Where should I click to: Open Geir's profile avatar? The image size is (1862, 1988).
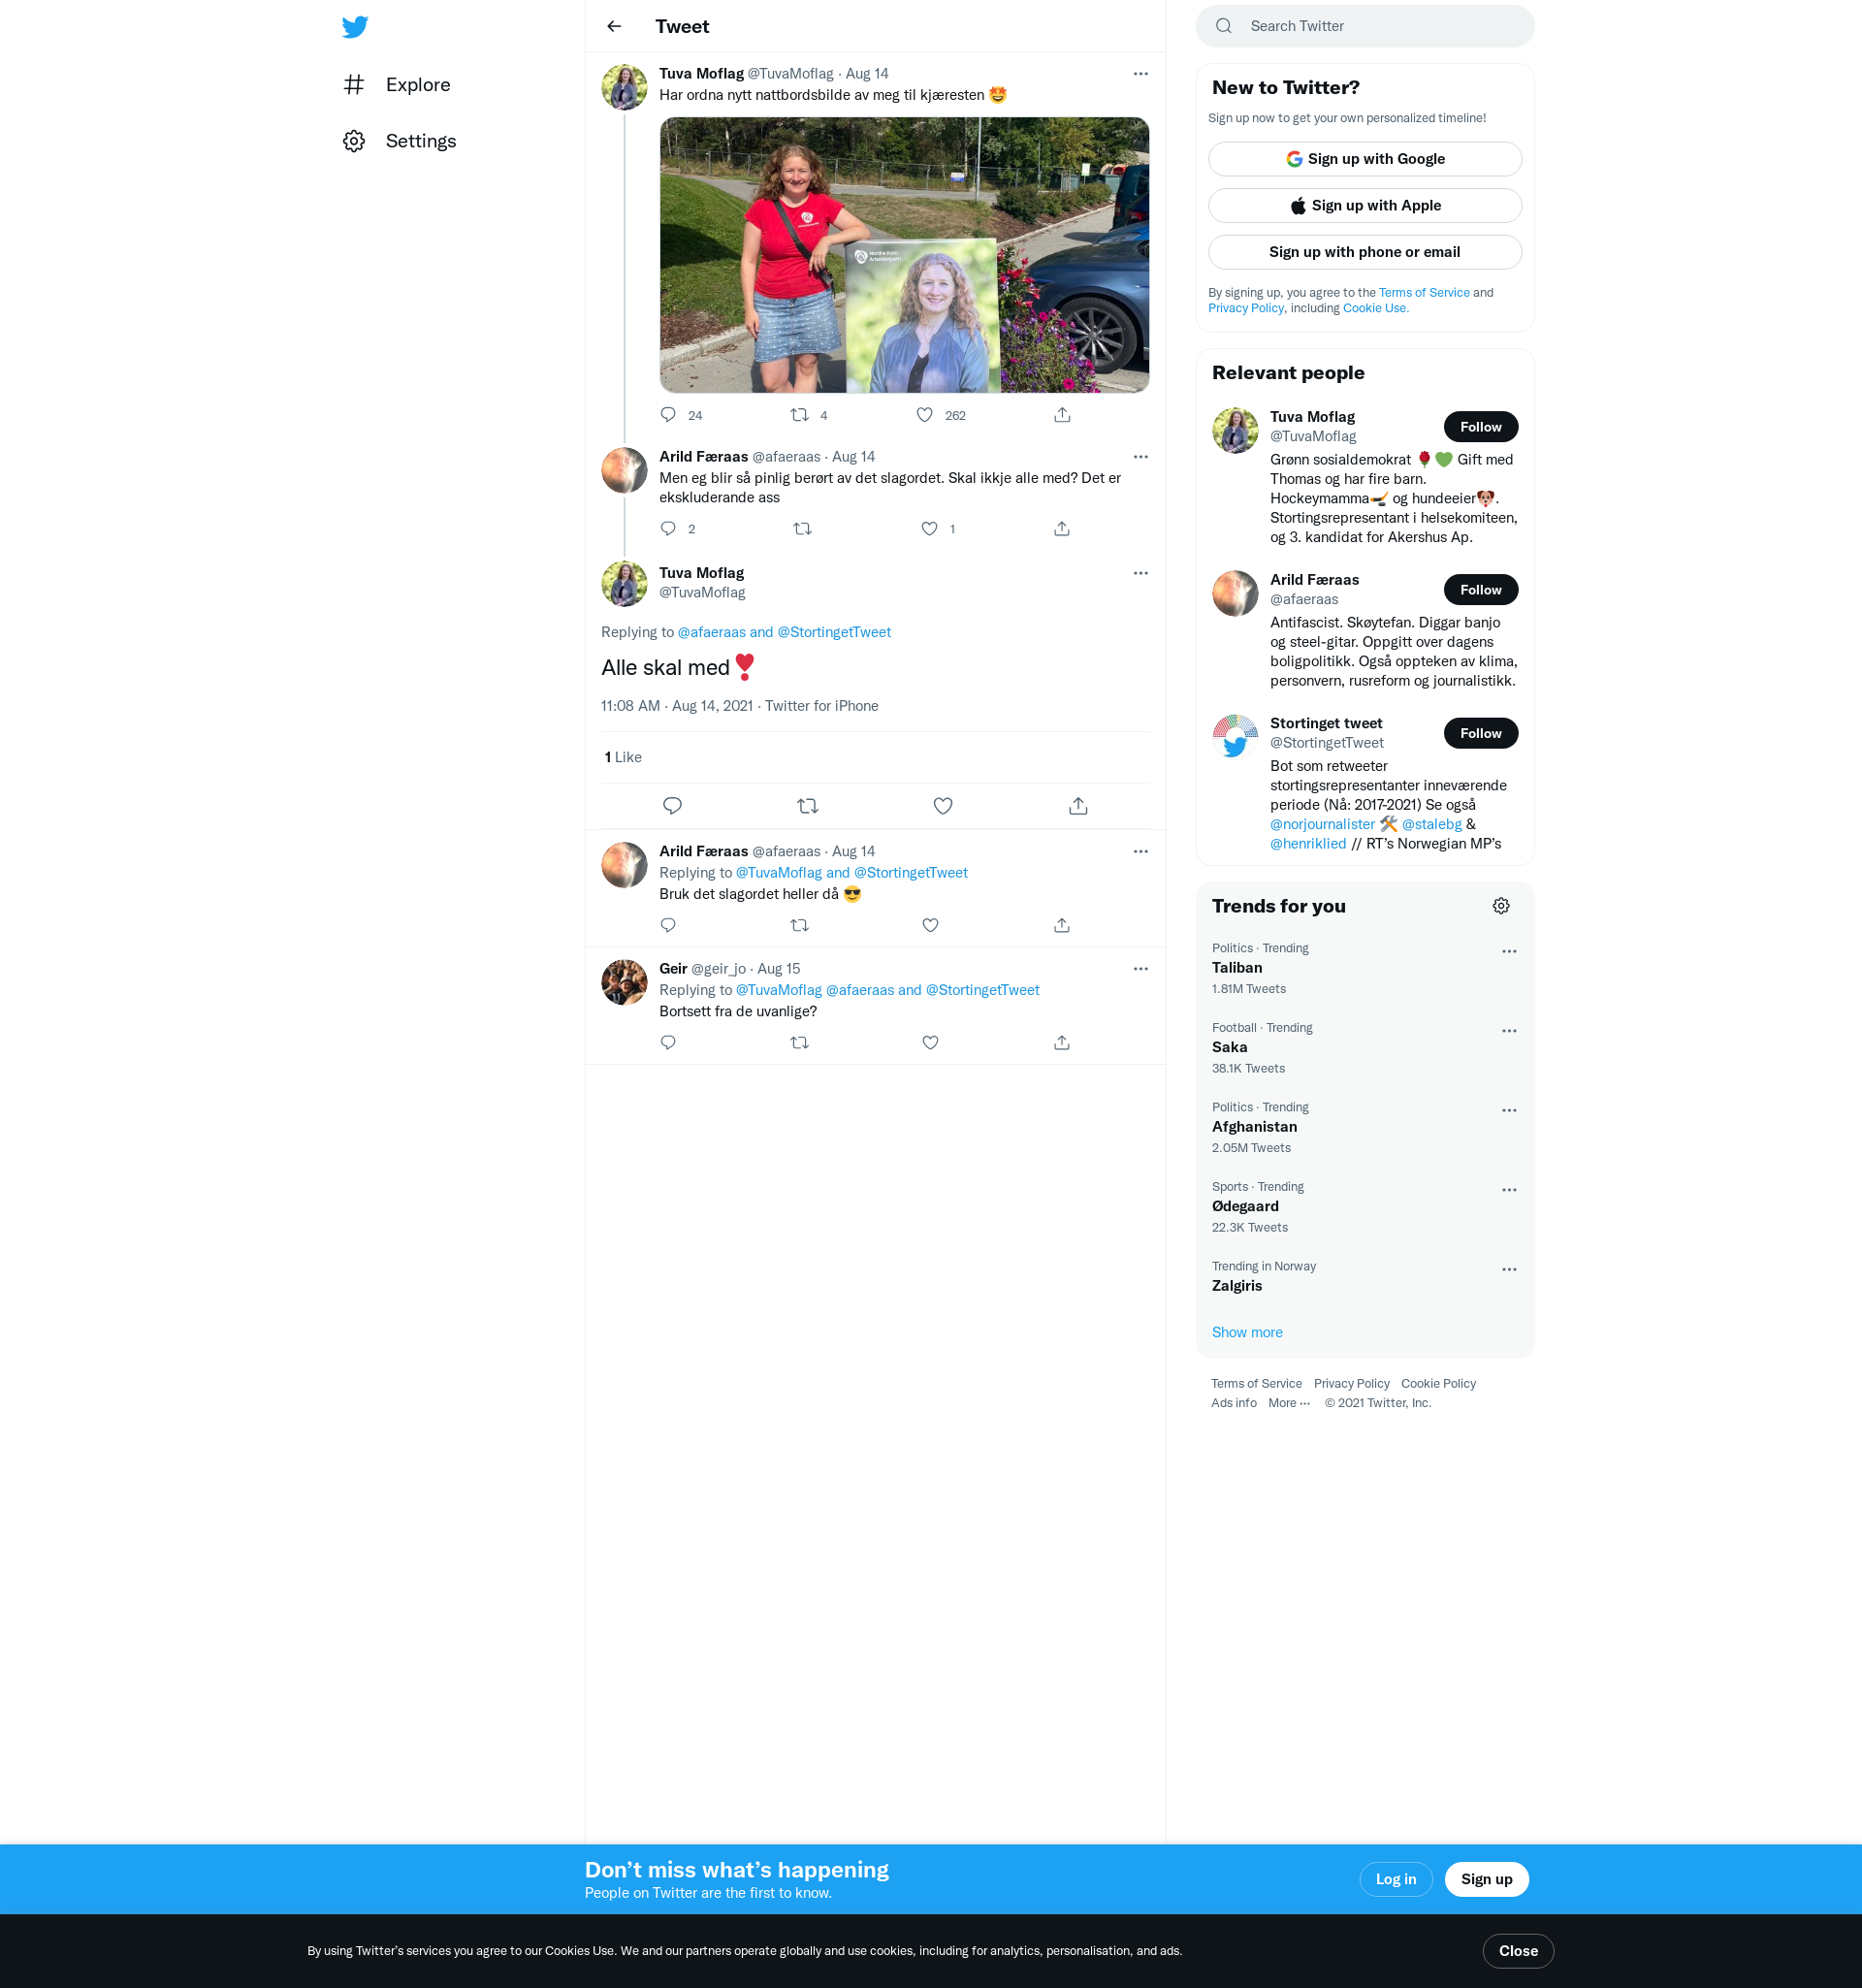624,983
